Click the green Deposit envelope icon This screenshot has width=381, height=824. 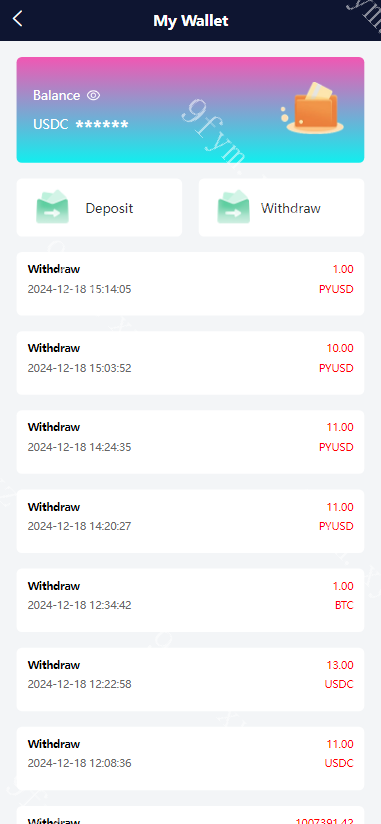(x=53, y=207)
